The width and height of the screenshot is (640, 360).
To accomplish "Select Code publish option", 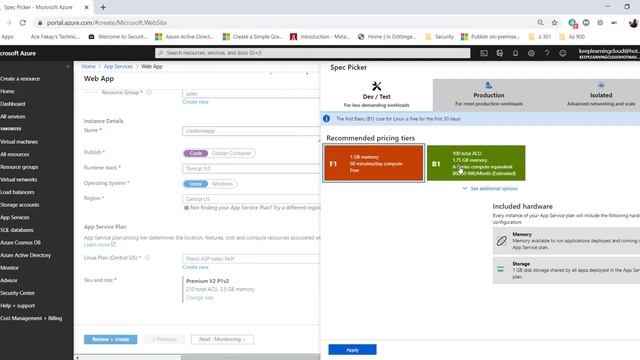I will 196,153.
